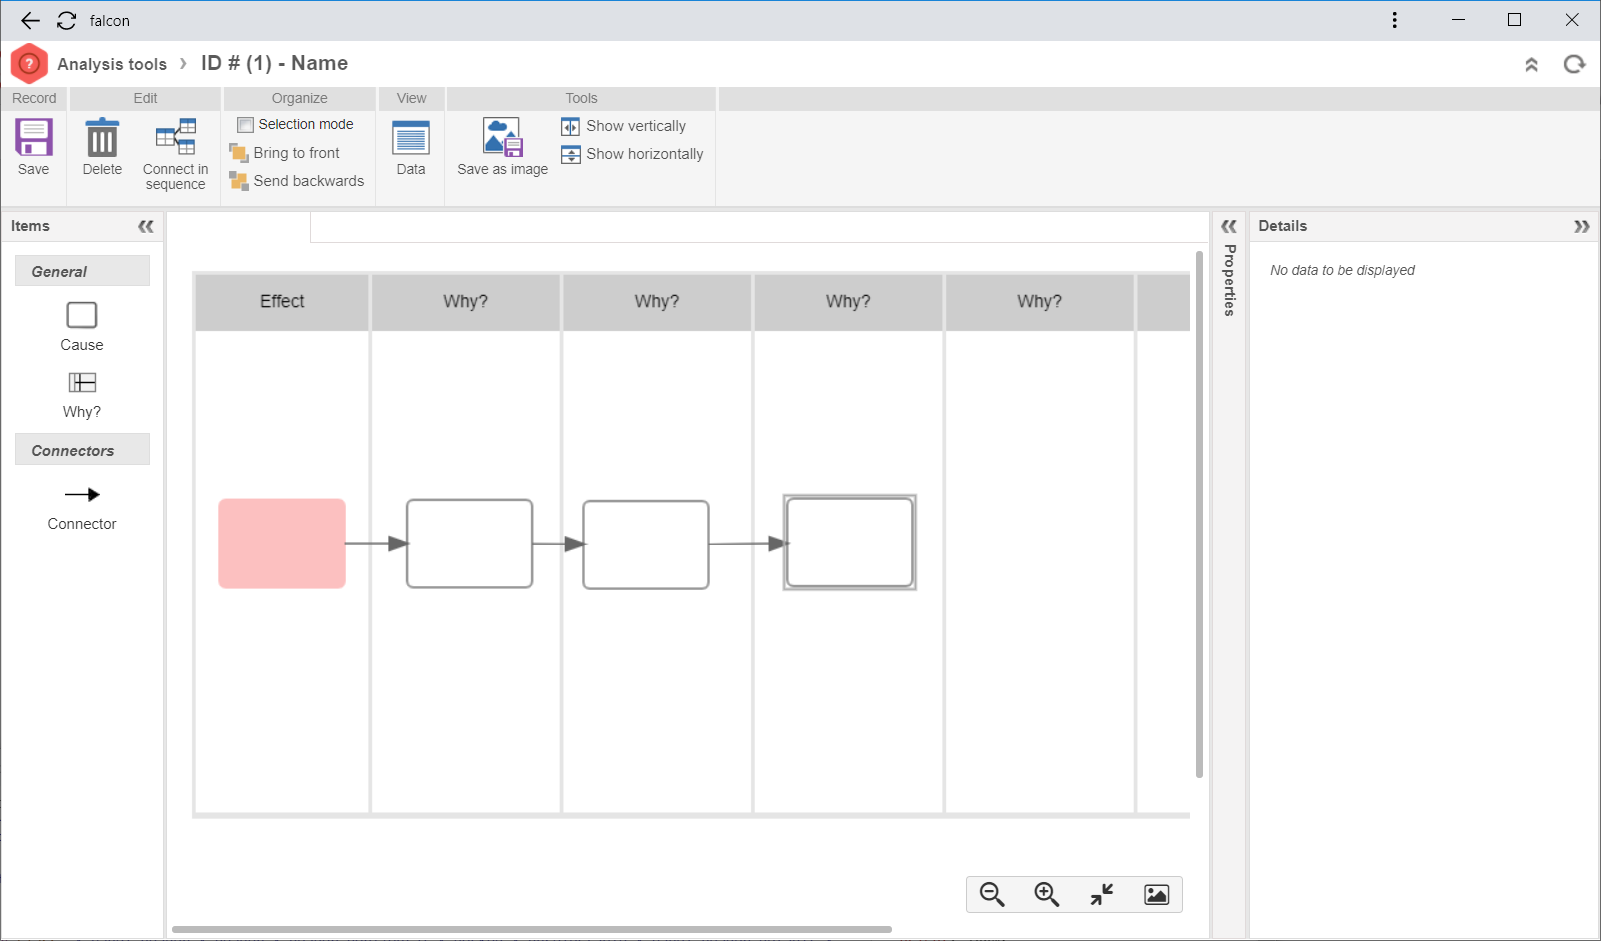The image size is (1601, 941).
Task: Enable the Selection mode checkbox
Action: [x=245, y=125]
